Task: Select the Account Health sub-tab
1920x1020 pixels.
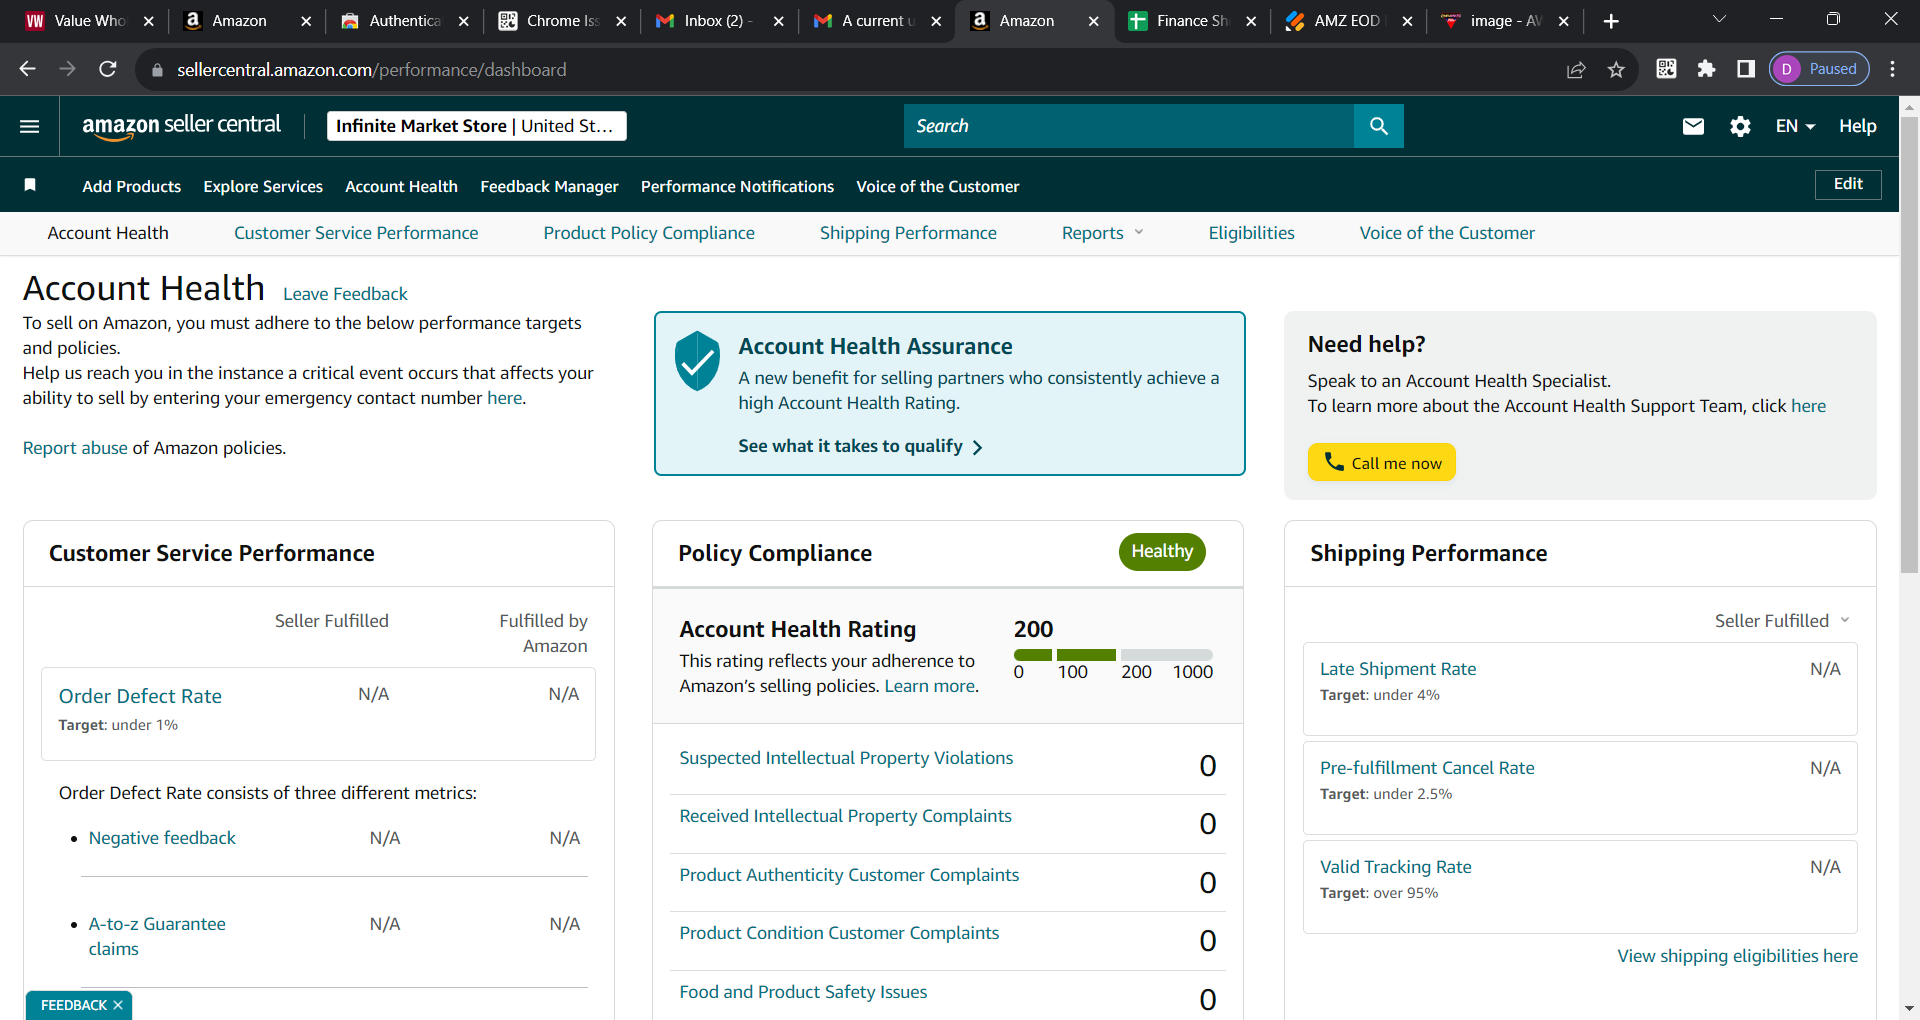Action: (x=108, y=233)
